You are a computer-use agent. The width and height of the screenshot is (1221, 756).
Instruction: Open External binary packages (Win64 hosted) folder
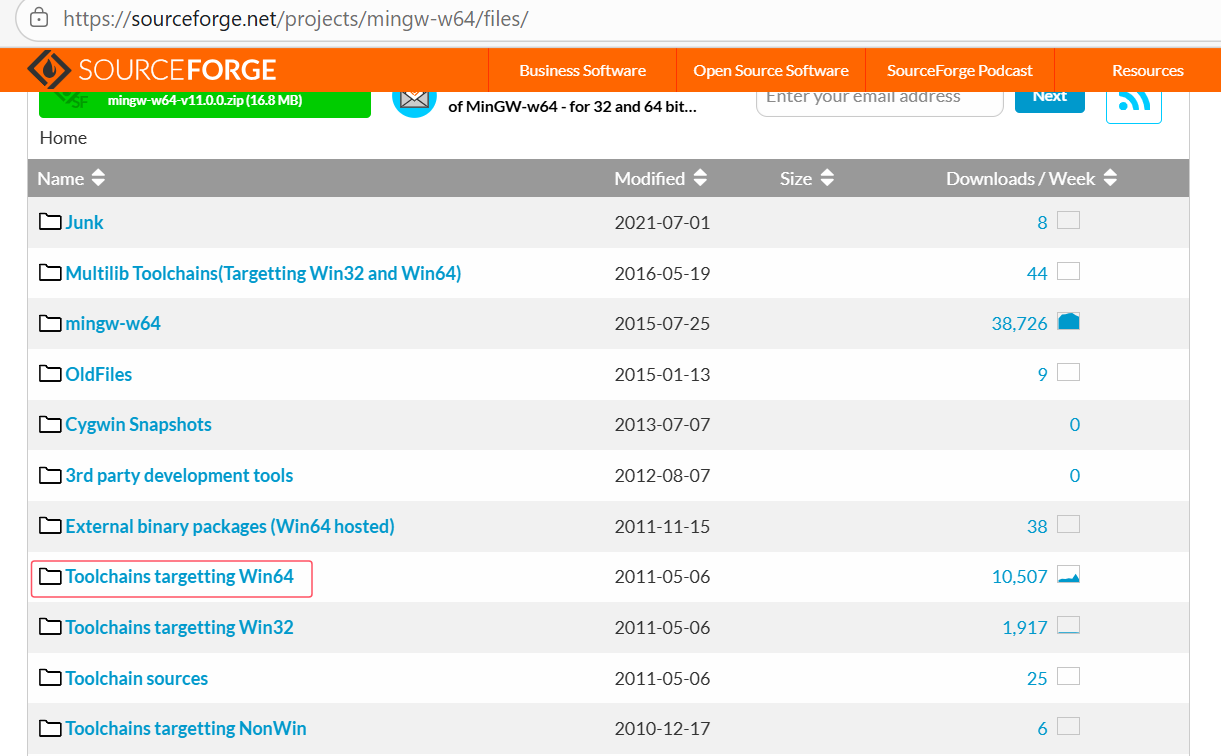230,526
